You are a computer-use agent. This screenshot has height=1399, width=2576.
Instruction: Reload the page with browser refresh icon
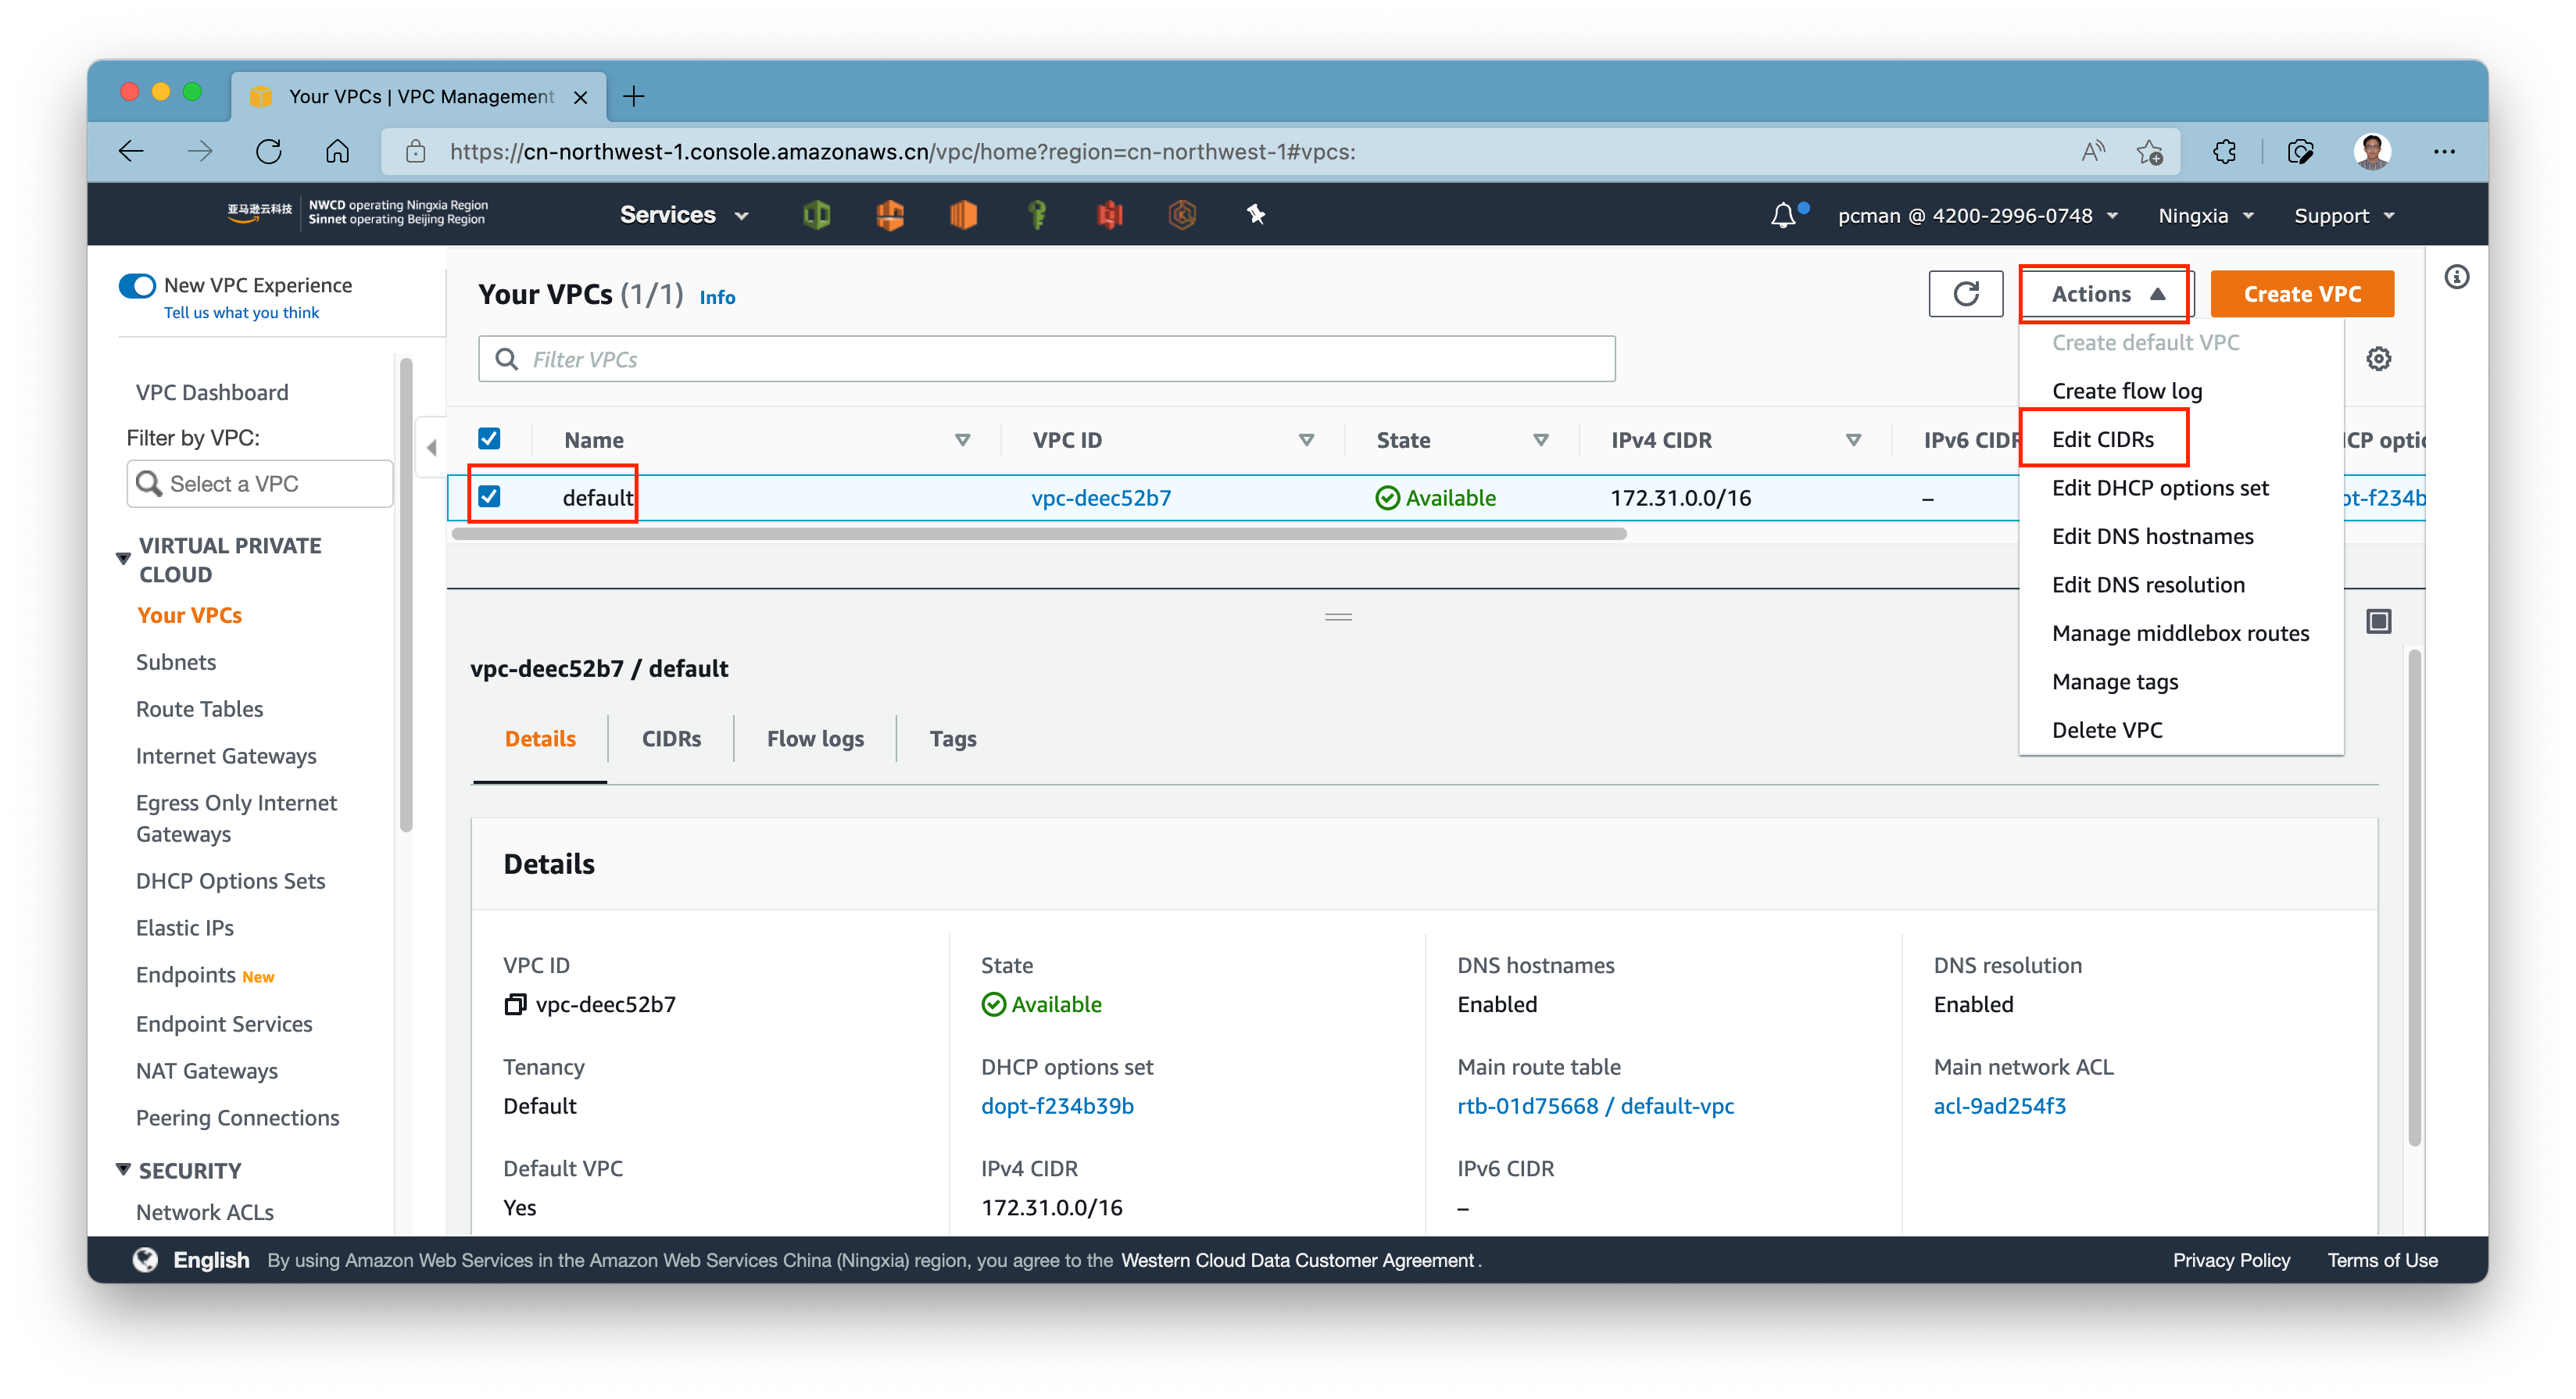(x=269, y=152)
